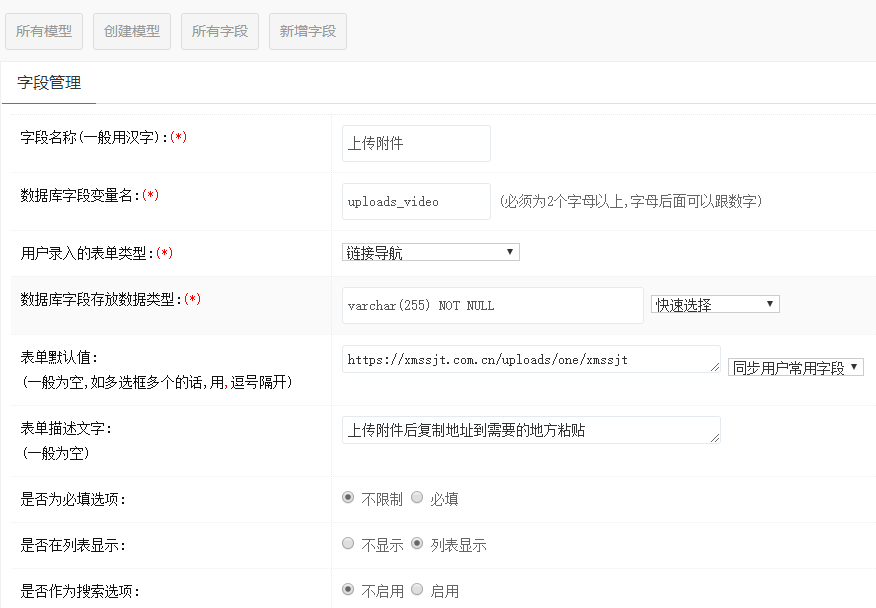Expand the 快速选择 dropdown

tap(715, 305)
